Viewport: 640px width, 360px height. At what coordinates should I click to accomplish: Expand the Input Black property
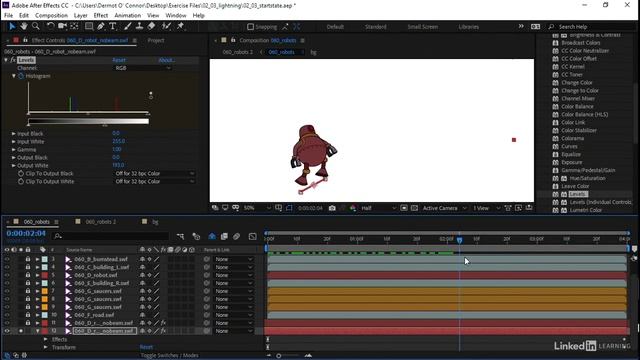(13, 133)
